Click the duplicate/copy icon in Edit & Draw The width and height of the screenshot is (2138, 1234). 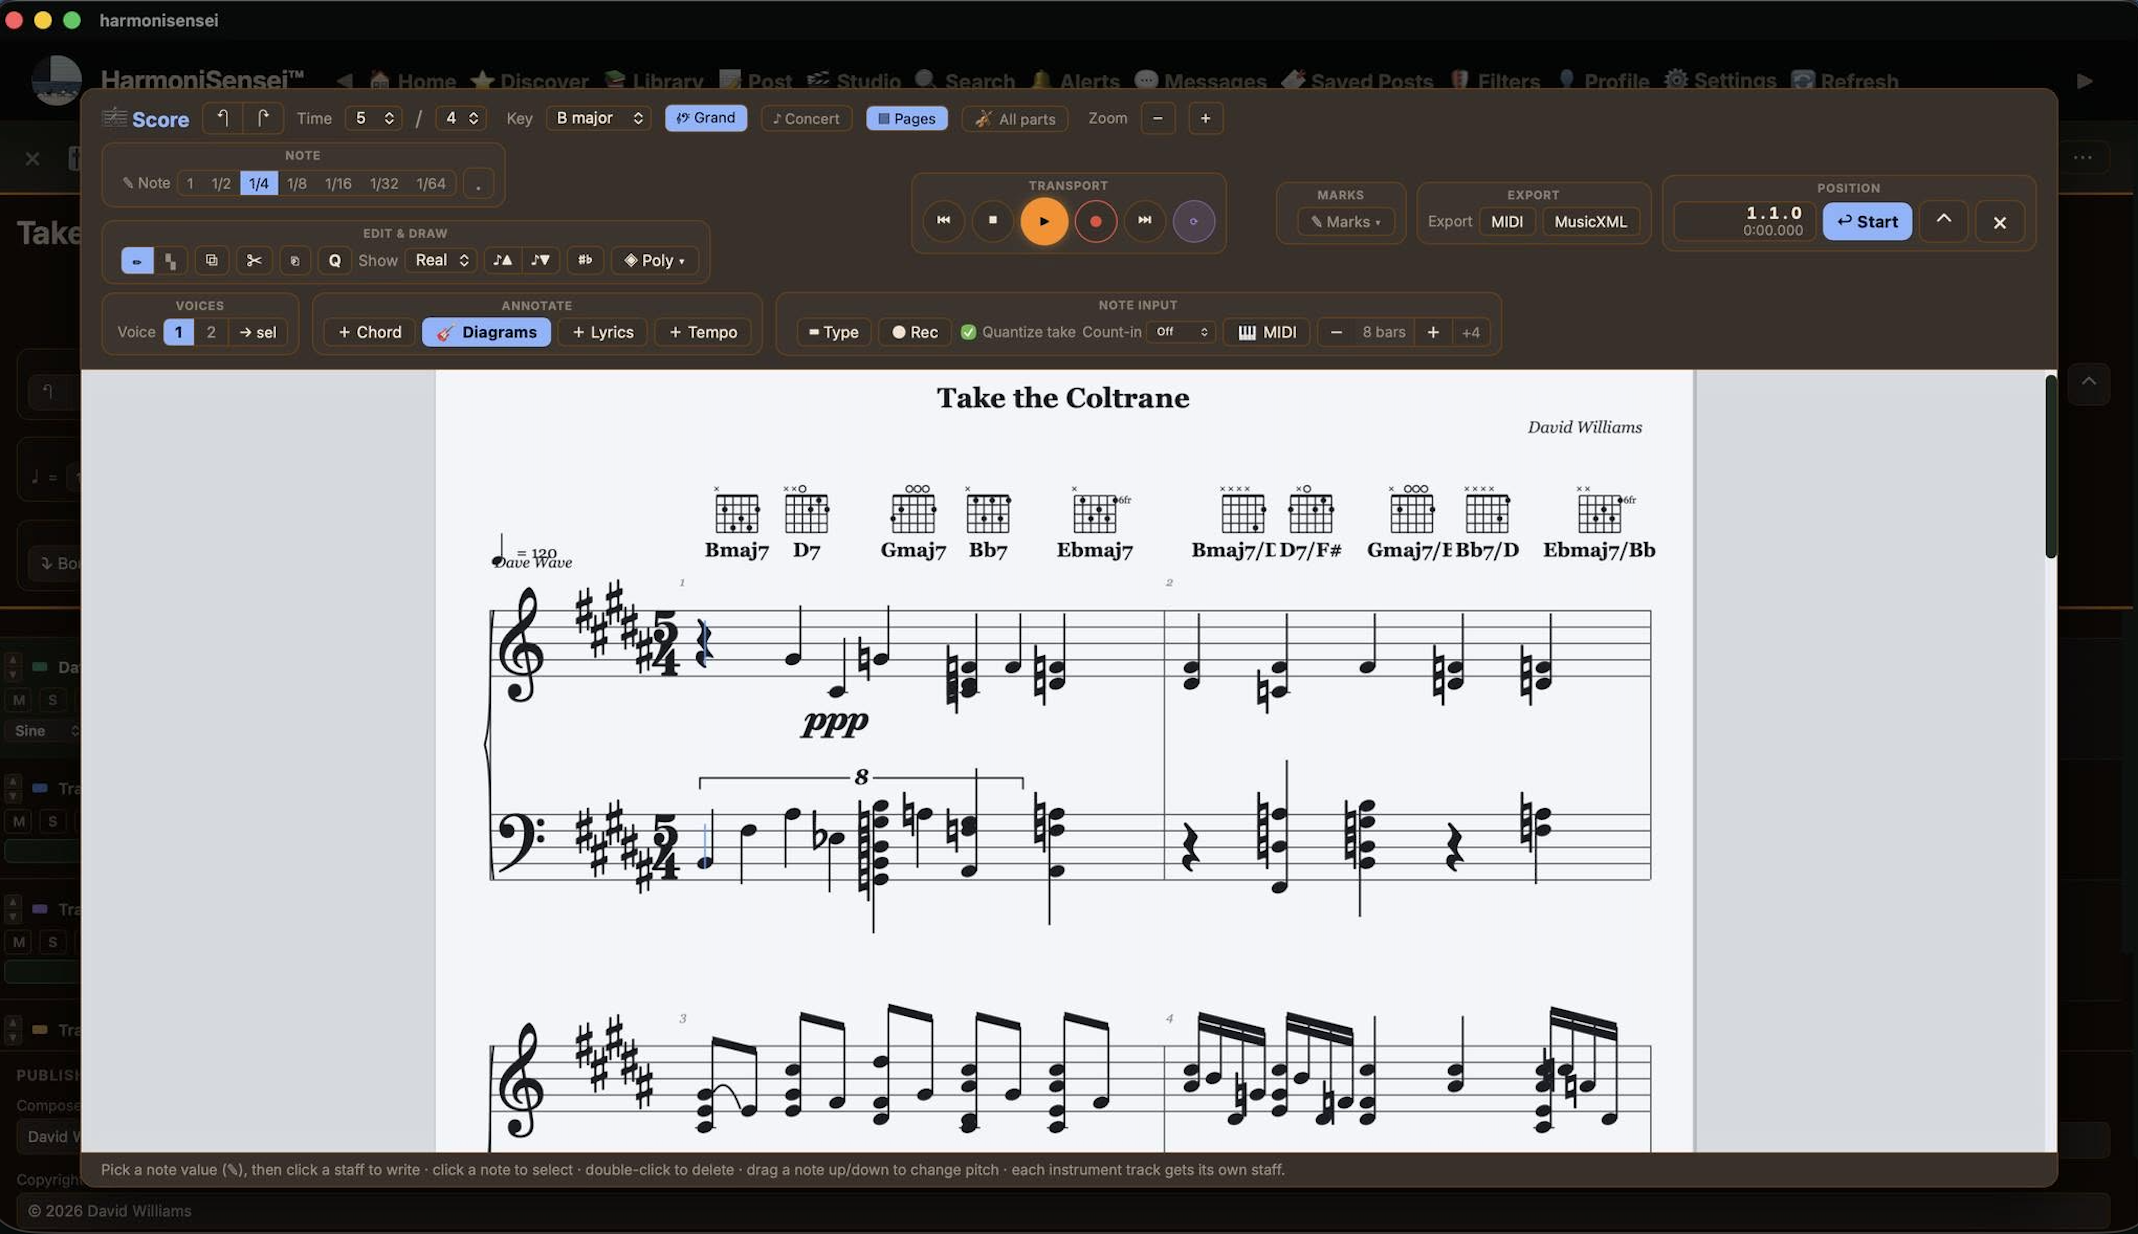coord(212,260)
